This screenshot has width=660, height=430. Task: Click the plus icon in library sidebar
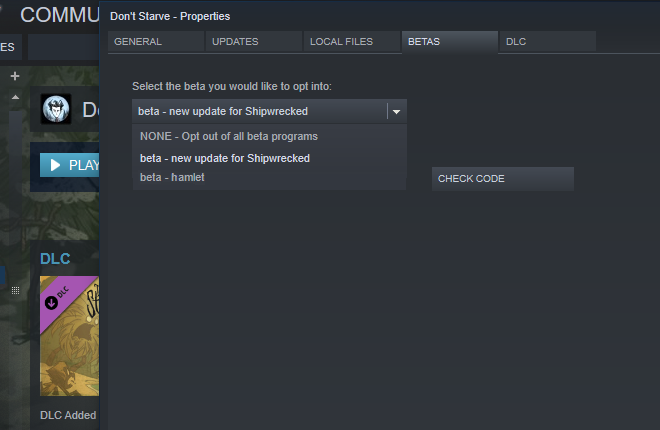[x=15, y=76]
